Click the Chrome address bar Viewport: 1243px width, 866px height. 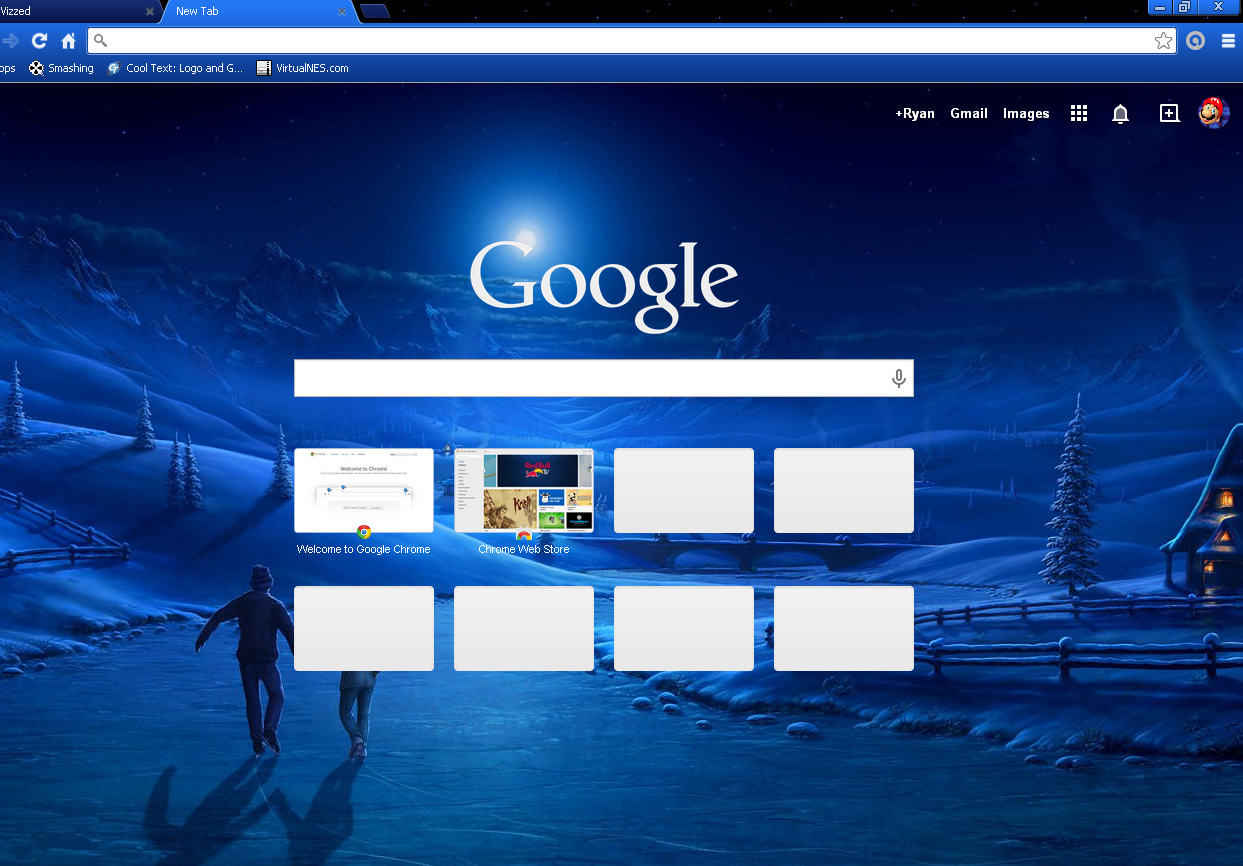click(x=632, y=41)
